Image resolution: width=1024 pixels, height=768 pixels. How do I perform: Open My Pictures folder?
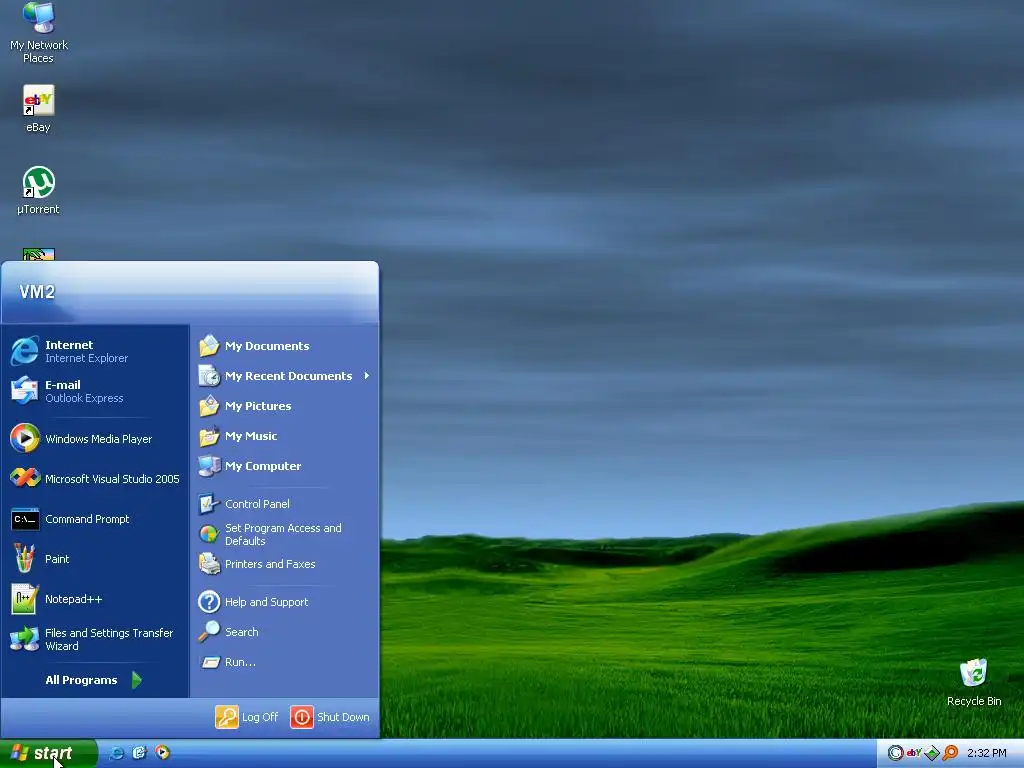pyautogui.click(x=285, y=406)
